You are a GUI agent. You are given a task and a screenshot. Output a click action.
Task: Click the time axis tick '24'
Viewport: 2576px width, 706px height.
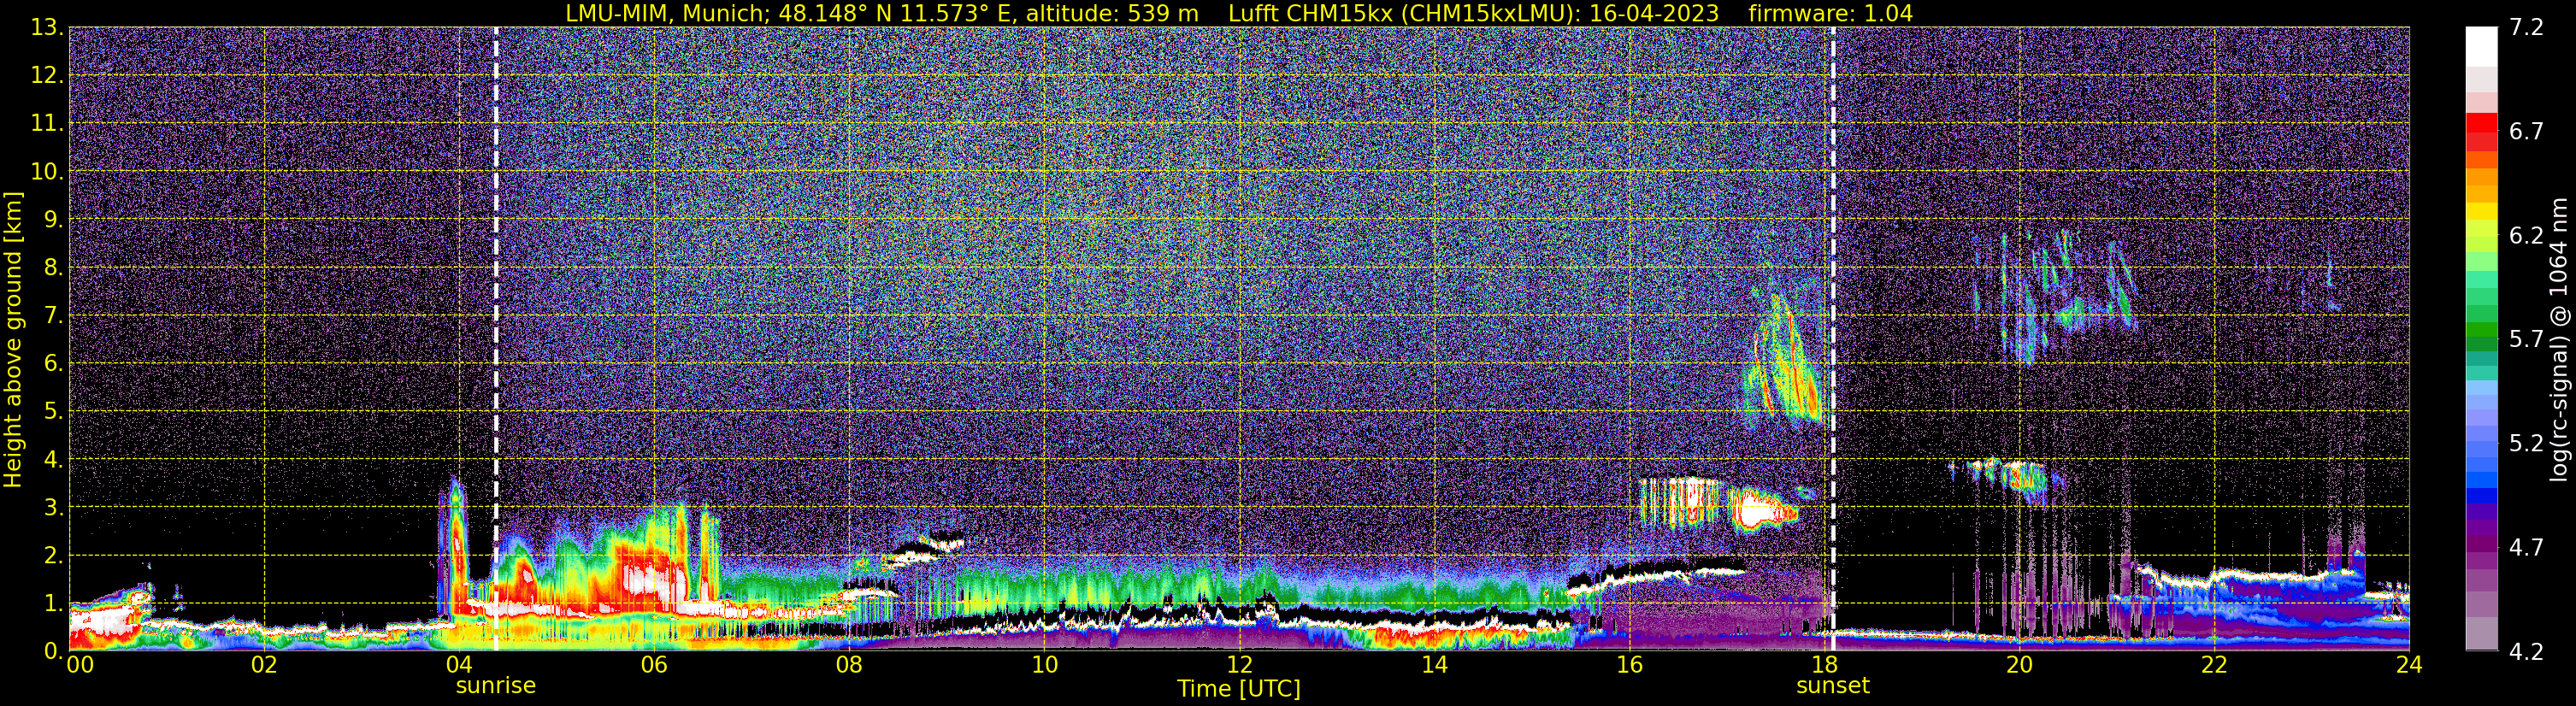click(x=2409, y=665)
